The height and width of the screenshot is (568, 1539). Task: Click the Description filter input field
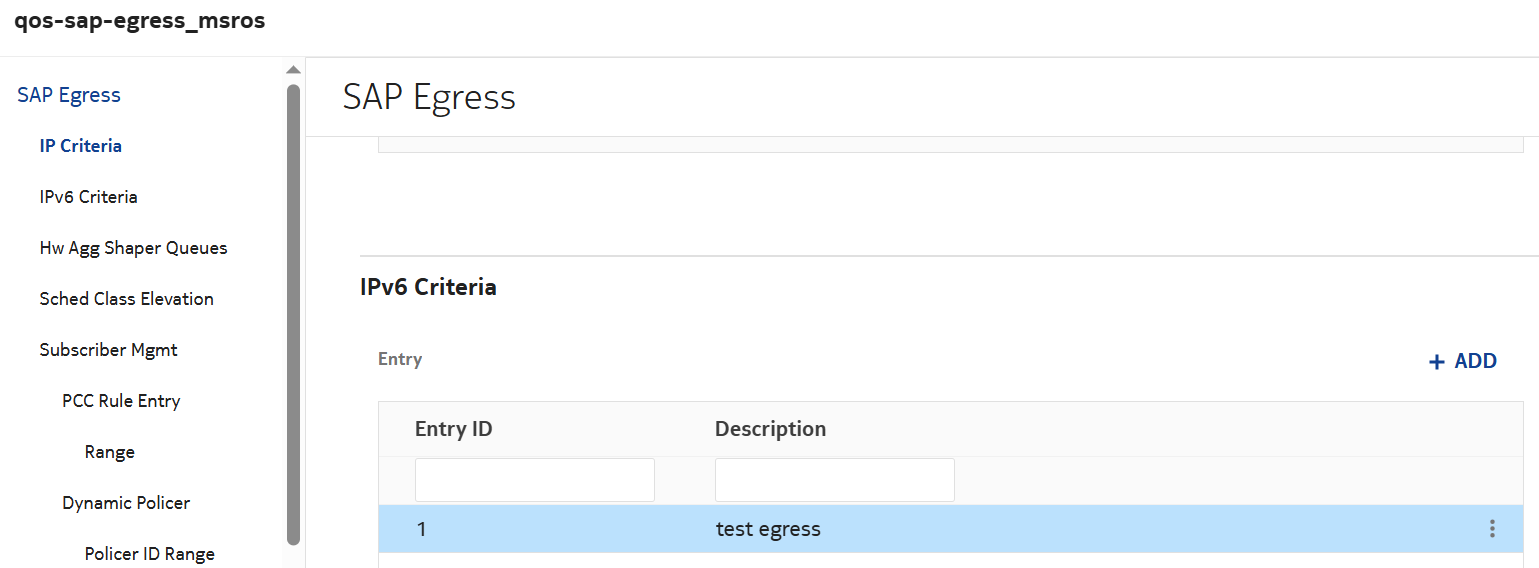pos(834,480)
